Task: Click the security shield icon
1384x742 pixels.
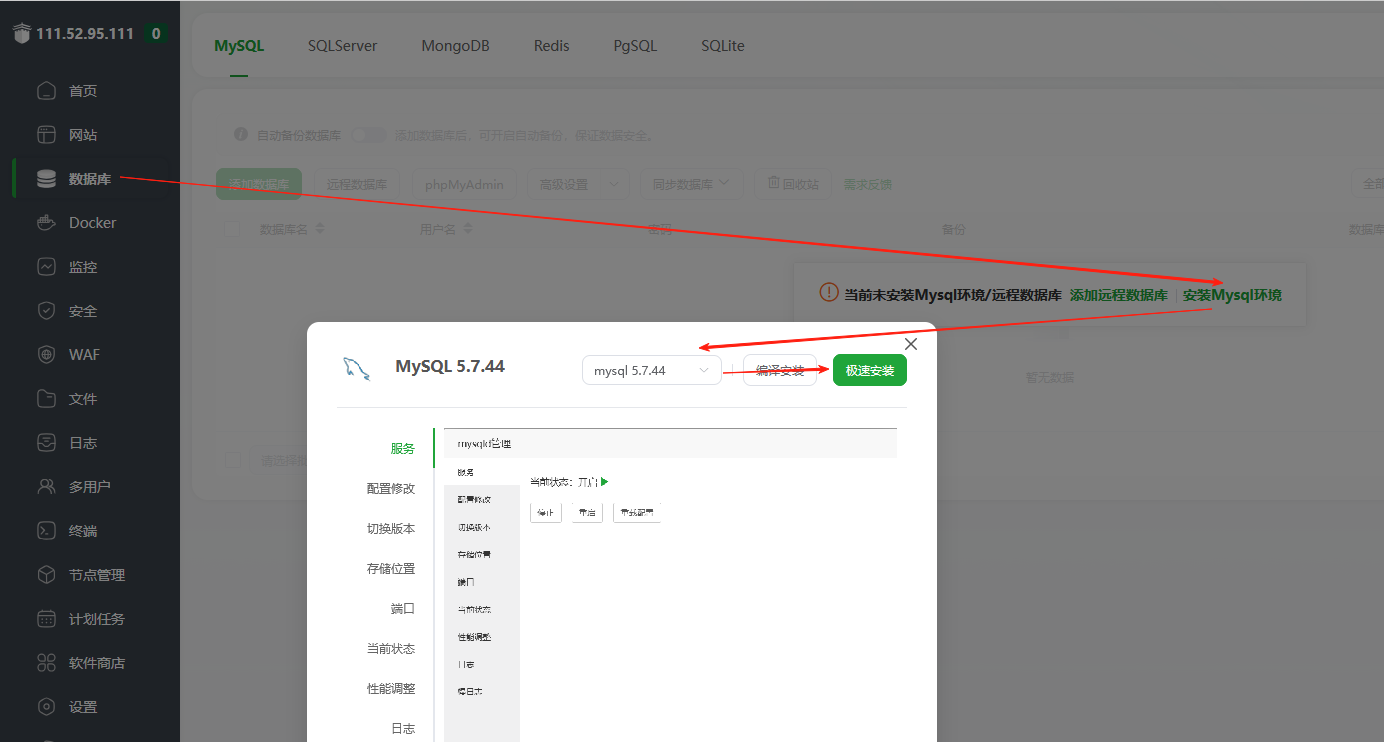Action: [47, 311]
